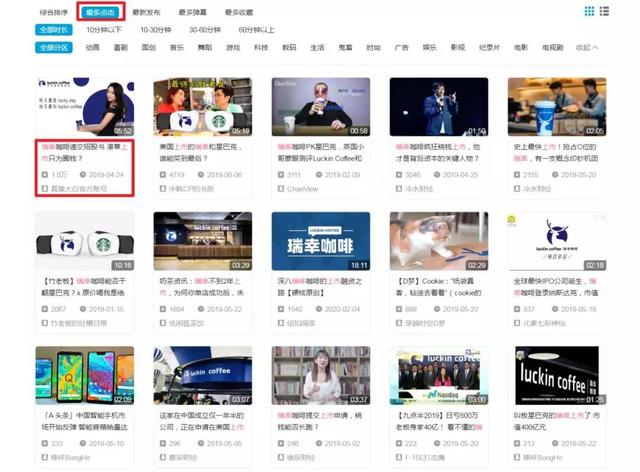Open the smartphones thumbnail video 02:09

tap(84, 375)
